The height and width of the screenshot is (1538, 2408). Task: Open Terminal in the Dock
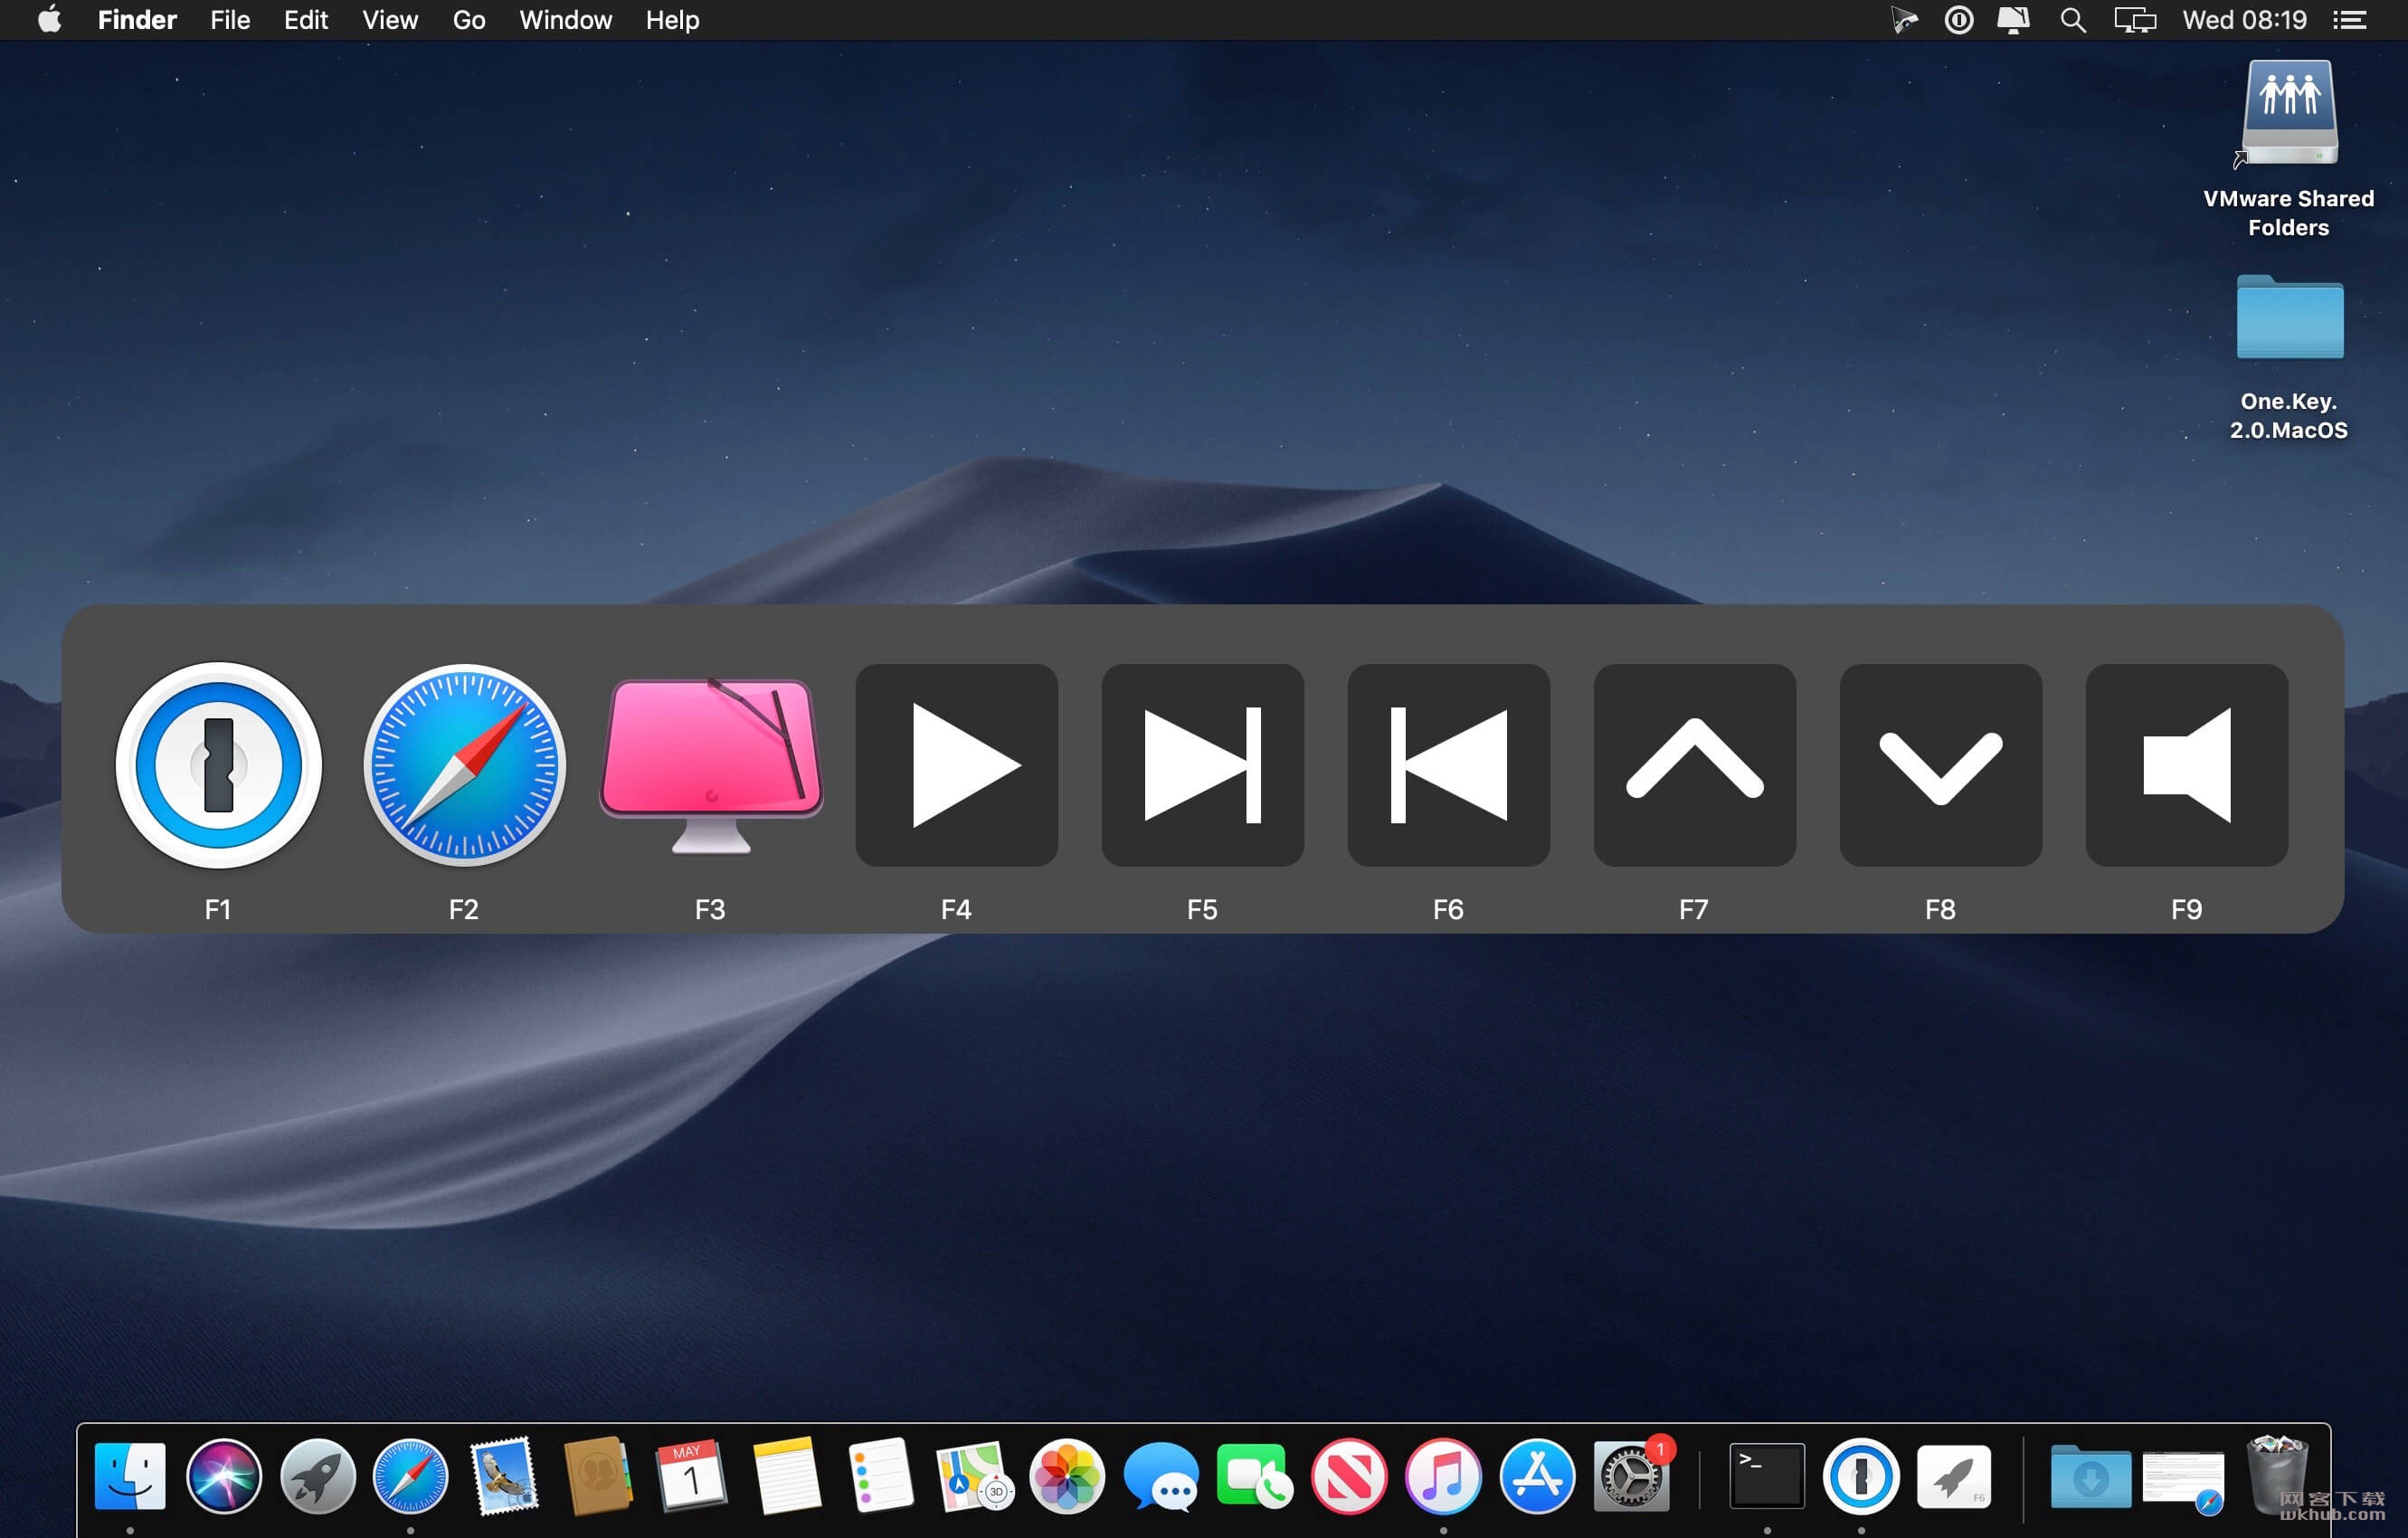coord(1767,1476)
